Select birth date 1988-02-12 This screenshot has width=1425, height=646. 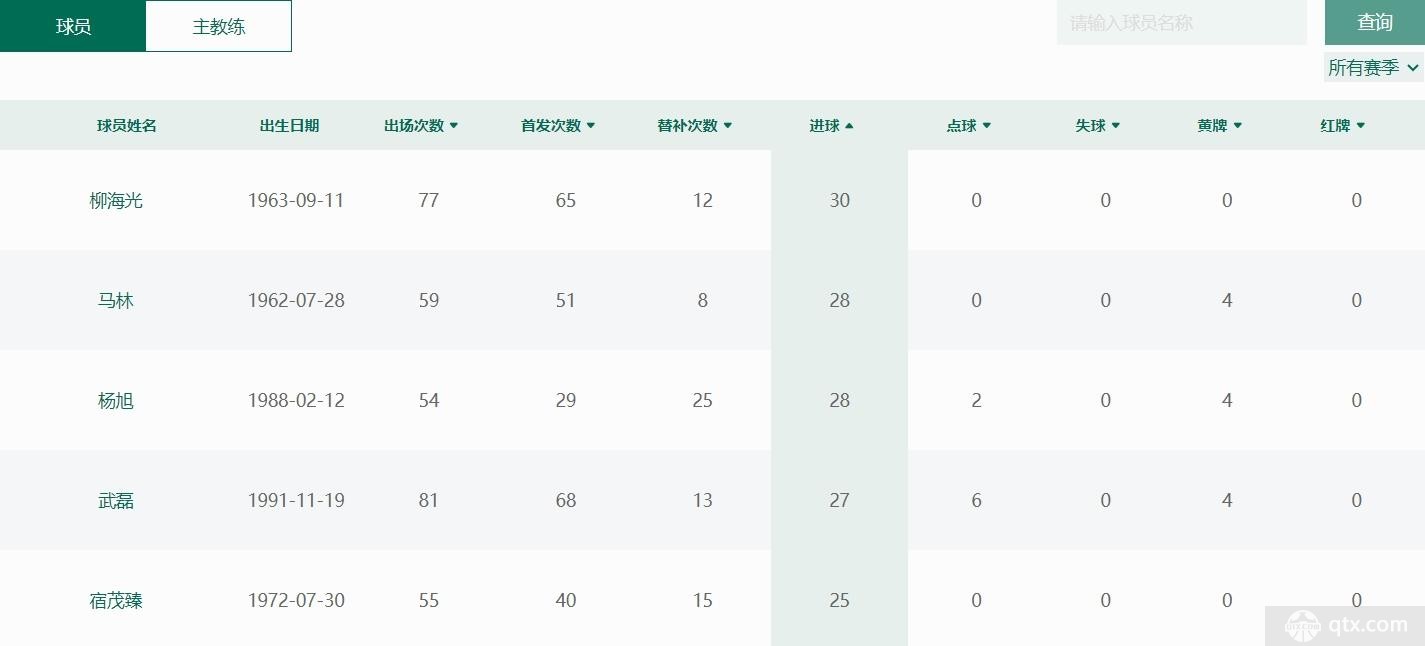(x=296, y=400)
